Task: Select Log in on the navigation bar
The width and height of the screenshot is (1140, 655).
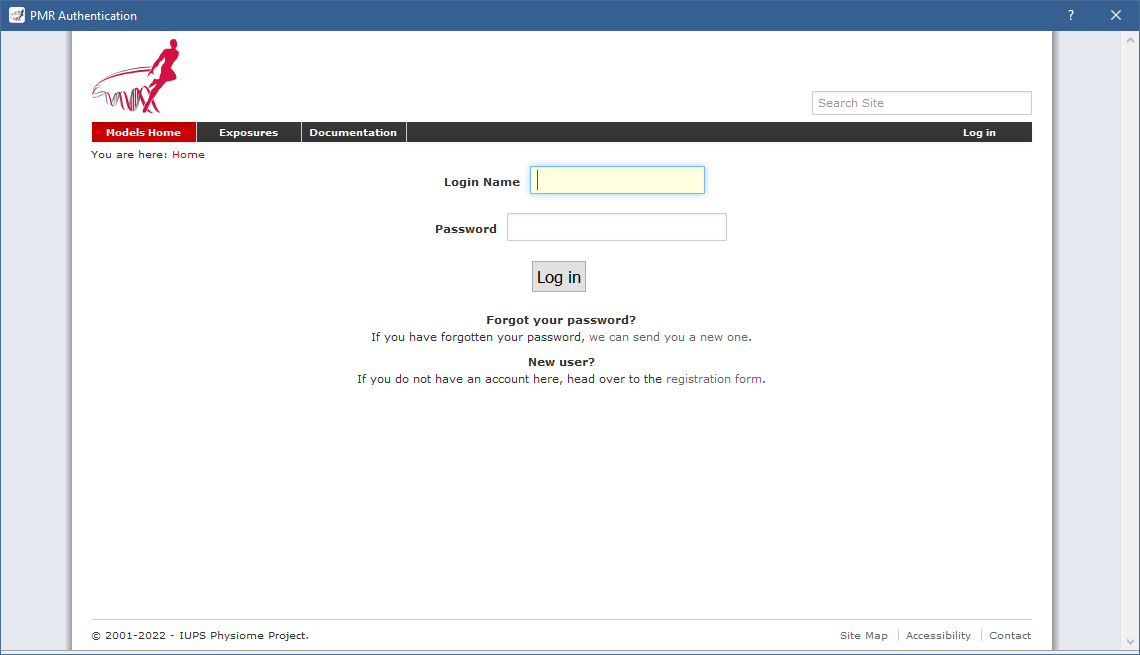Action: point(978,132)
